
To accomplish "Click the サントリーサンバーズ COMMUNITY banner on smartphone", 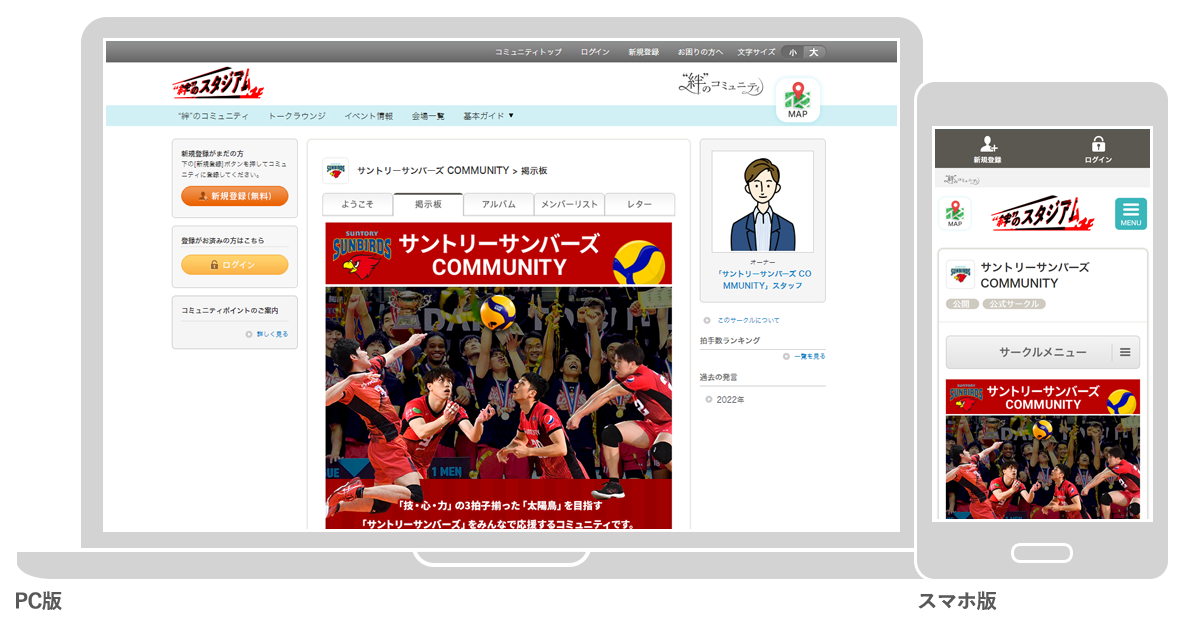I will pyautogui.click(x=1043, y=397).
